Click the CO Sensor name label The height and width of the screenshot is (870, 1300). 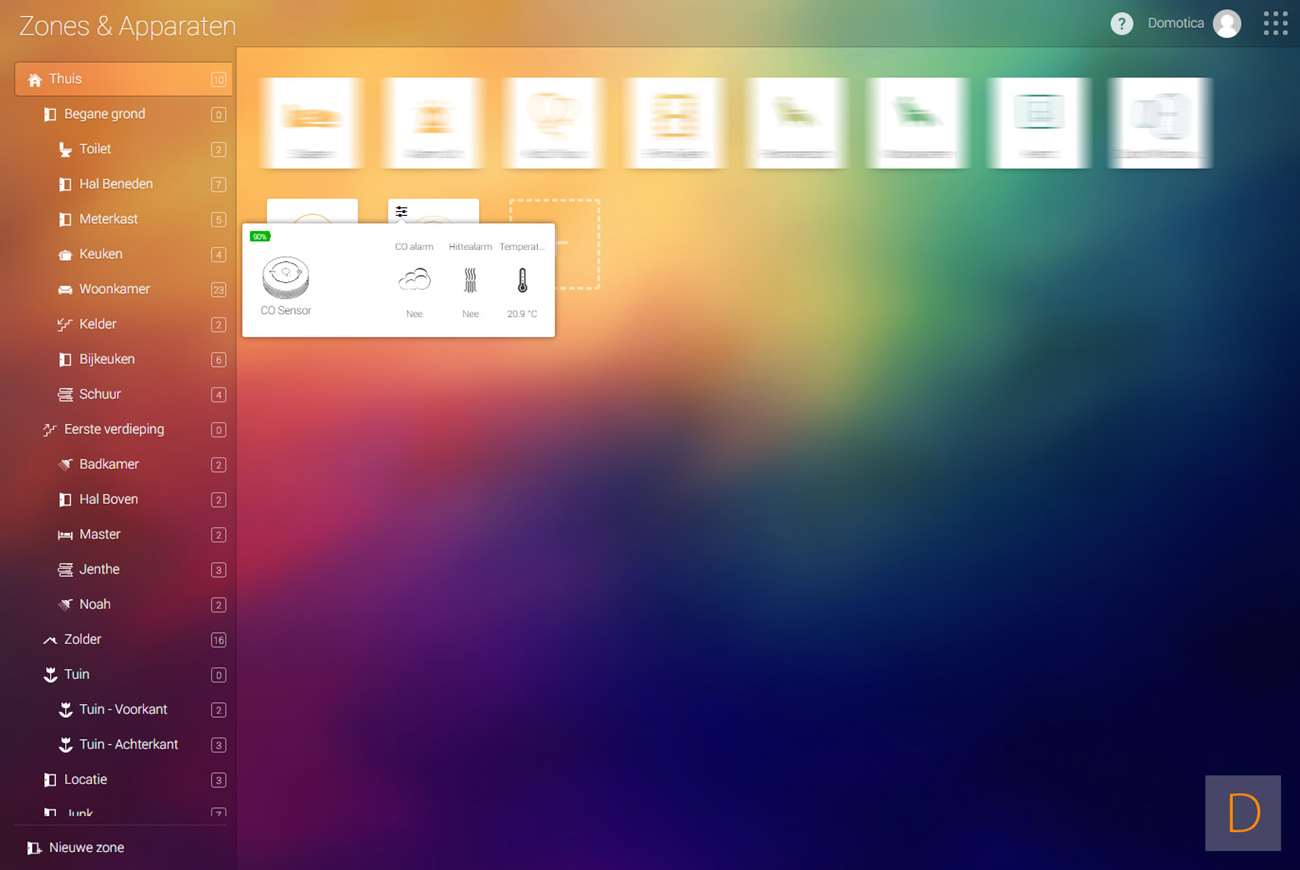[x=286, y=311]
